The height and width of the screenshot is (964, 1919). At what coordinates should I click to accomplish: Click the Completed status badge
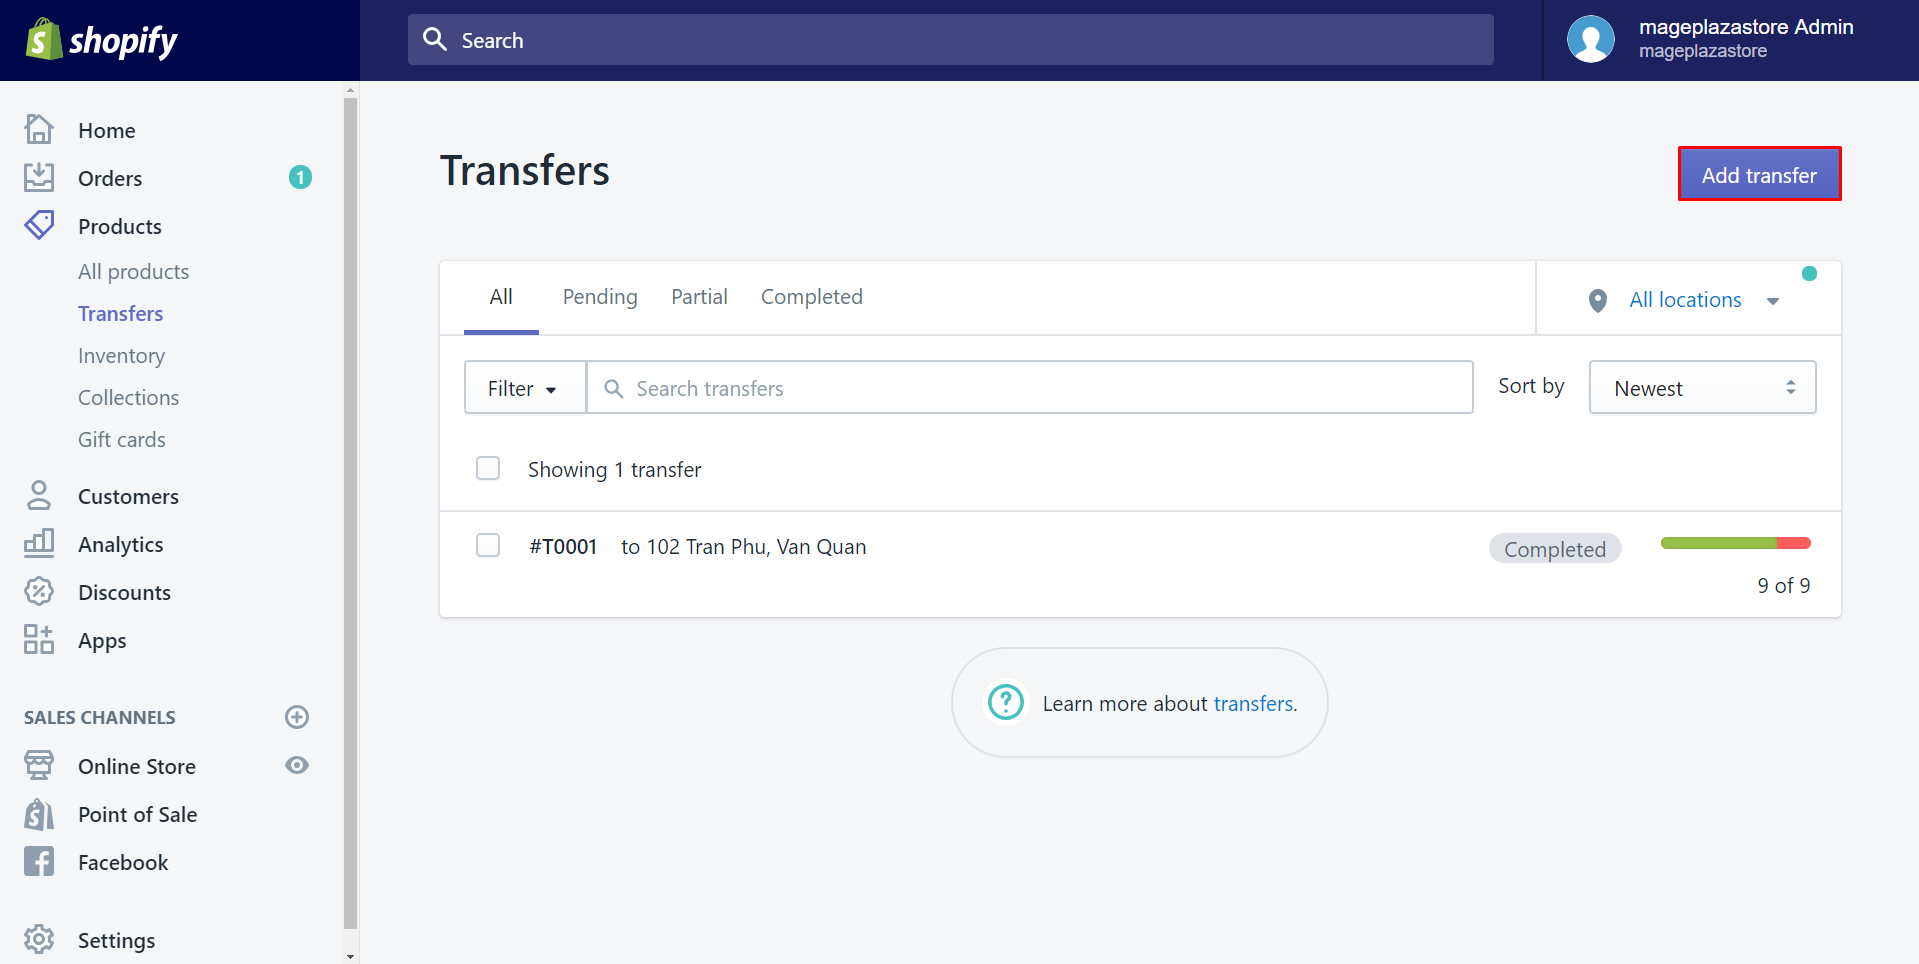(x=1555, y=548)
